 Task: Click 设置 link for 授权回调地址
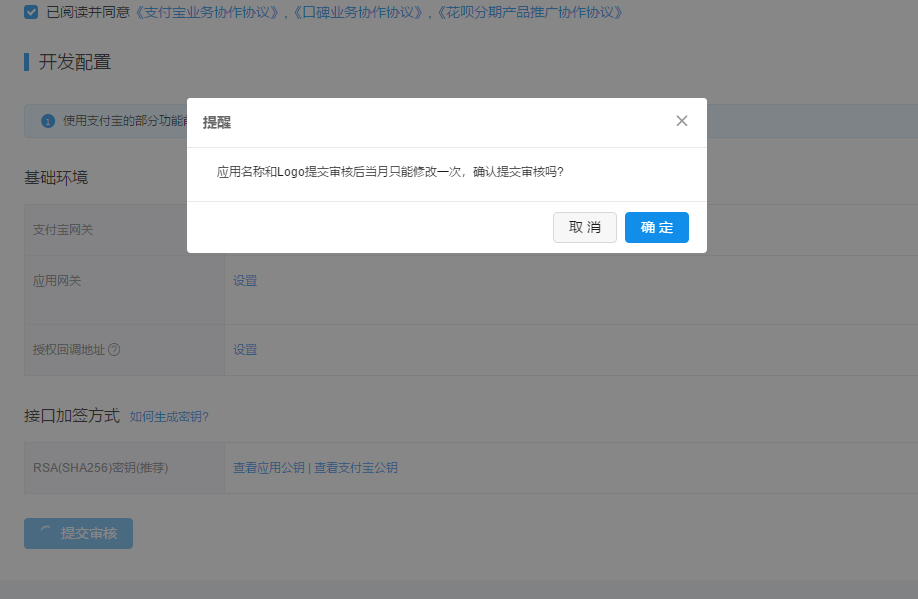point(245,350)
